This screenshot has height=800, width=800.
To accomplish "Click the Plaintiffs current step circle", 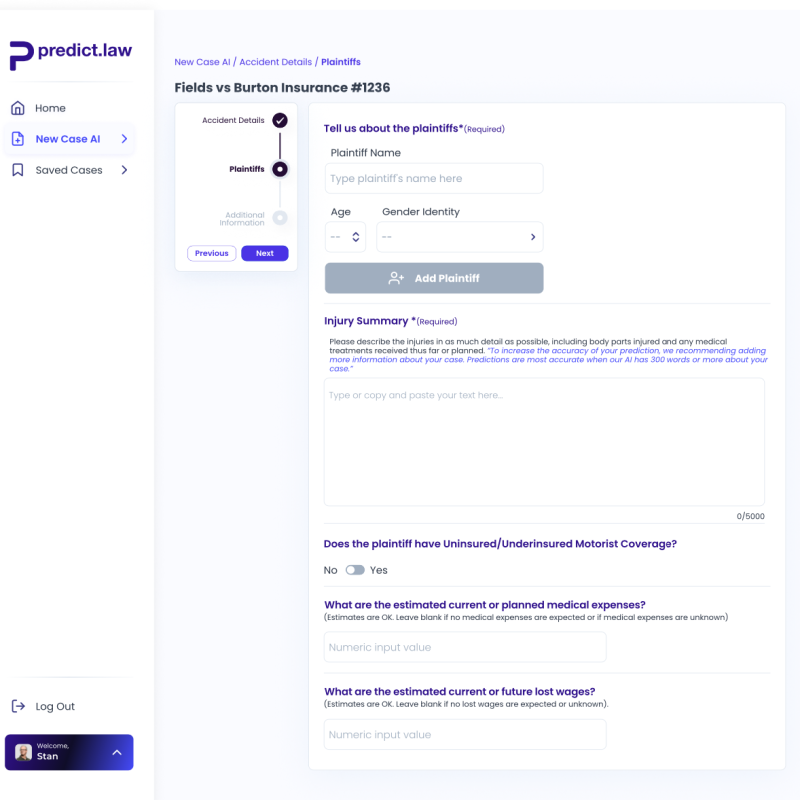I will pos(280,169).
